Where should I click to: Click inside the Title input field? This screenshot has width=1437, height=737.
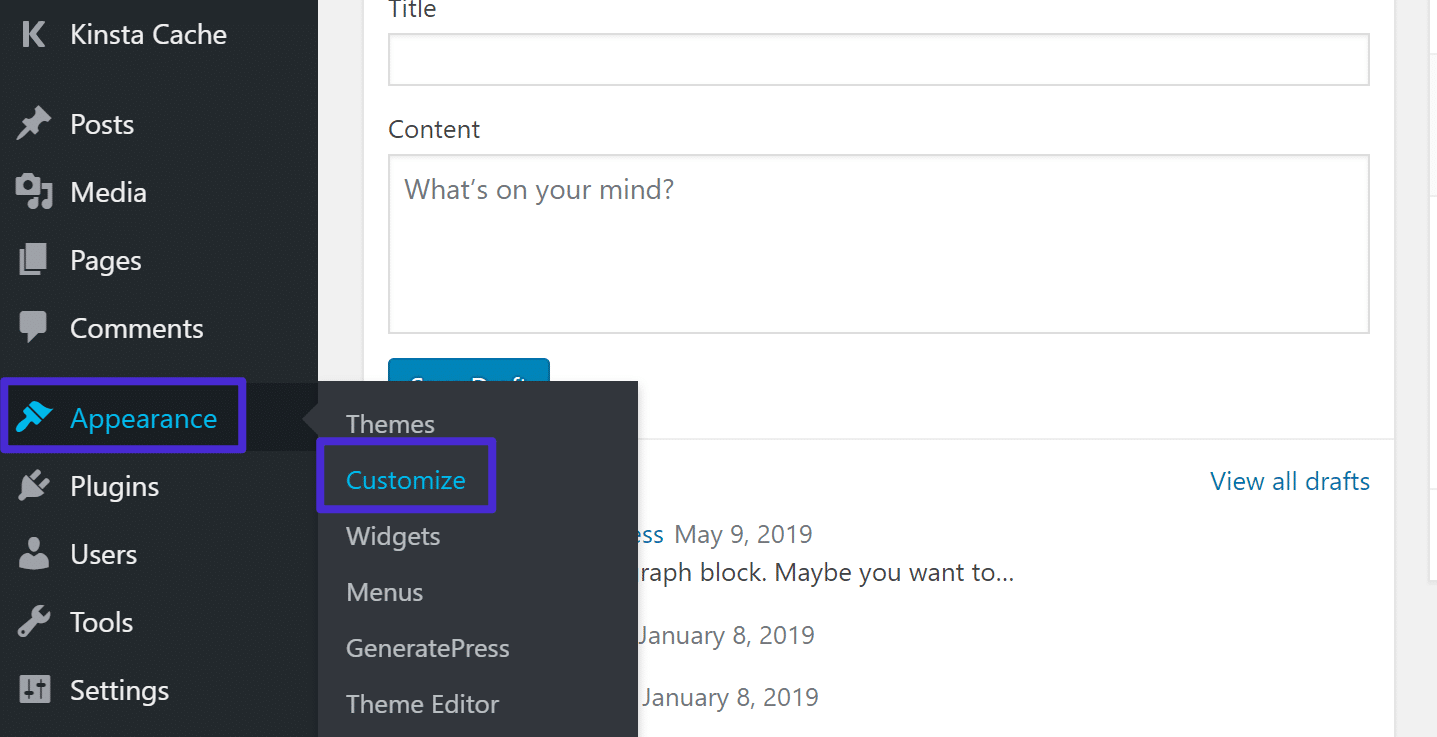click(x=878, y=59)
